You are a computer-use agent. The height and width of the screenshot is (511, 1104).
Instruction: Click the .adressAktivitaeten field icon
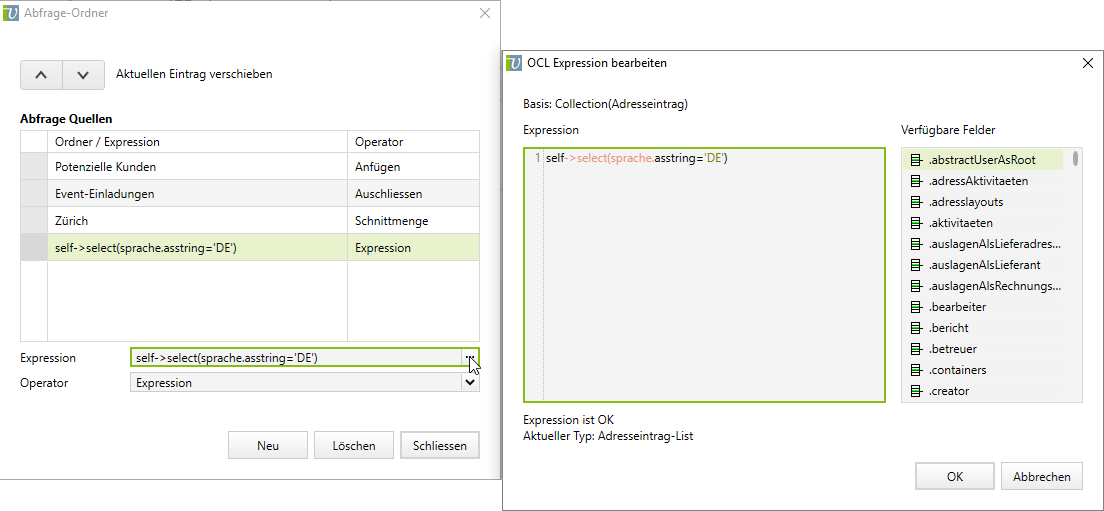(916, 181)
